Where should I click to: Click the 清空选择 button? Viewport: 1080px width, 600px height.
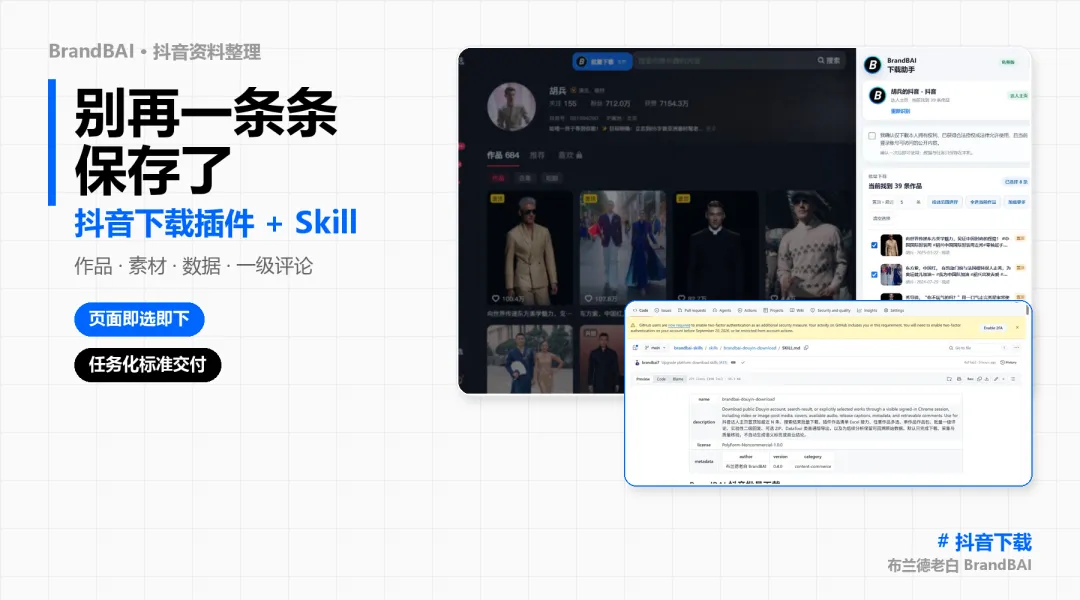(882, 218)
